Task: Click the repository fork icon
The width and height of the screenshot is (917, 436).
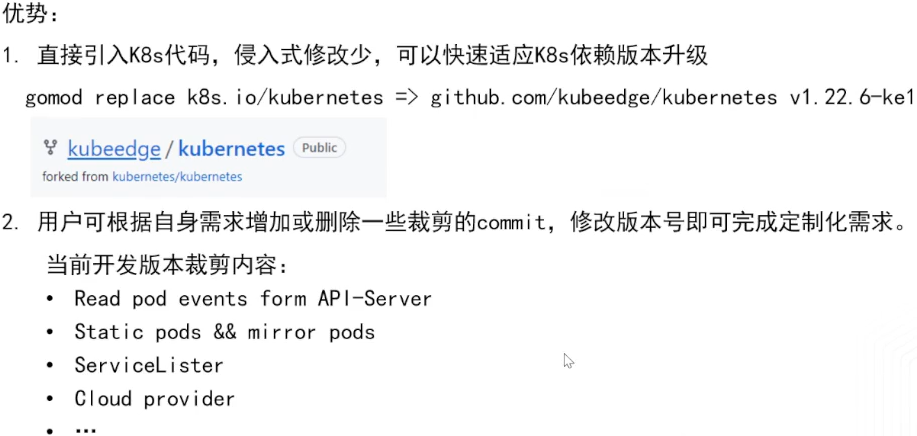Action: tap(50, 148)
